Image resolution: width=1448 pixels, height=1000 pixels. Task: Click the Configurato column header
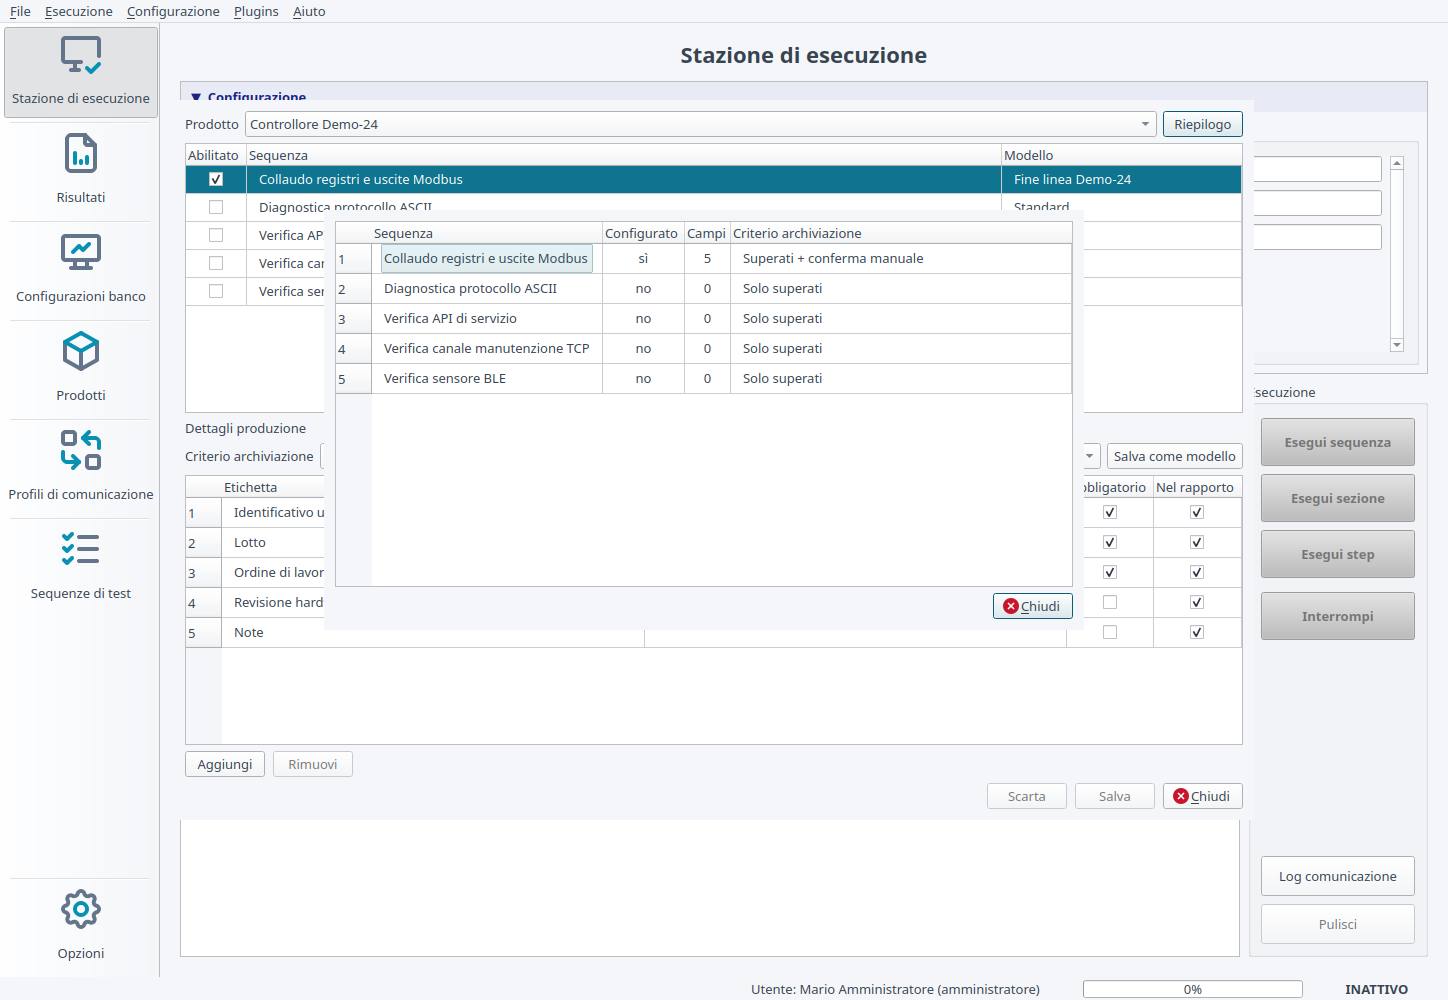[x=642, y=233]
